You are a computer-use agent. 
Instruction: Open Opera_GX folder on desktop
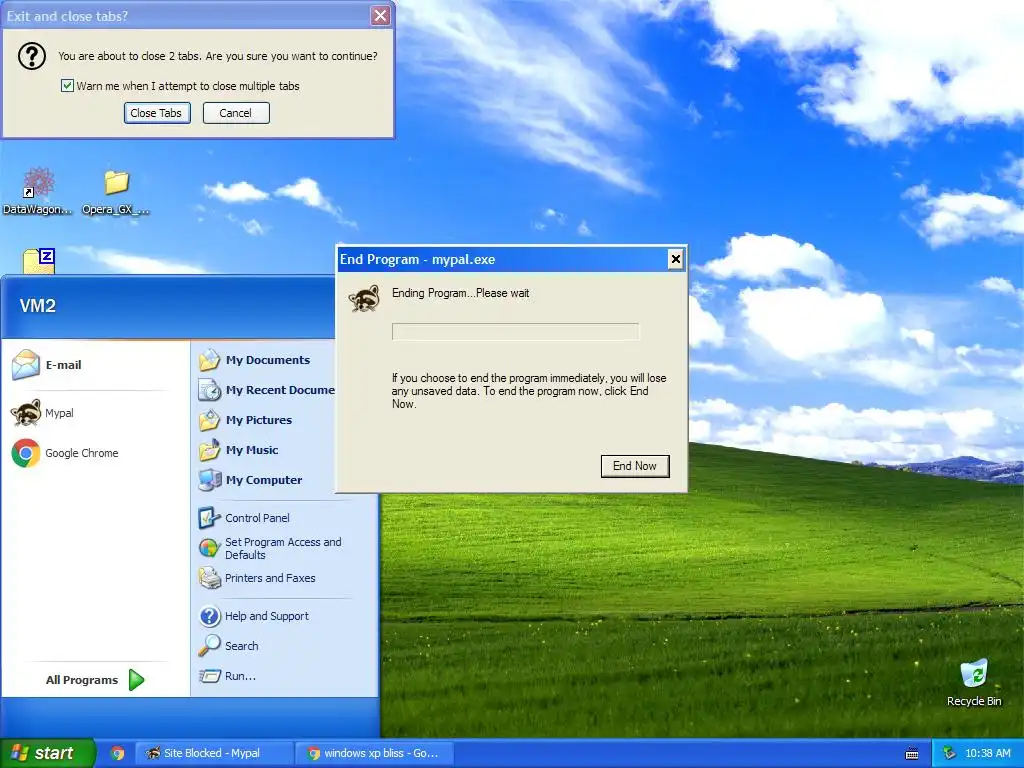(116, 191)
